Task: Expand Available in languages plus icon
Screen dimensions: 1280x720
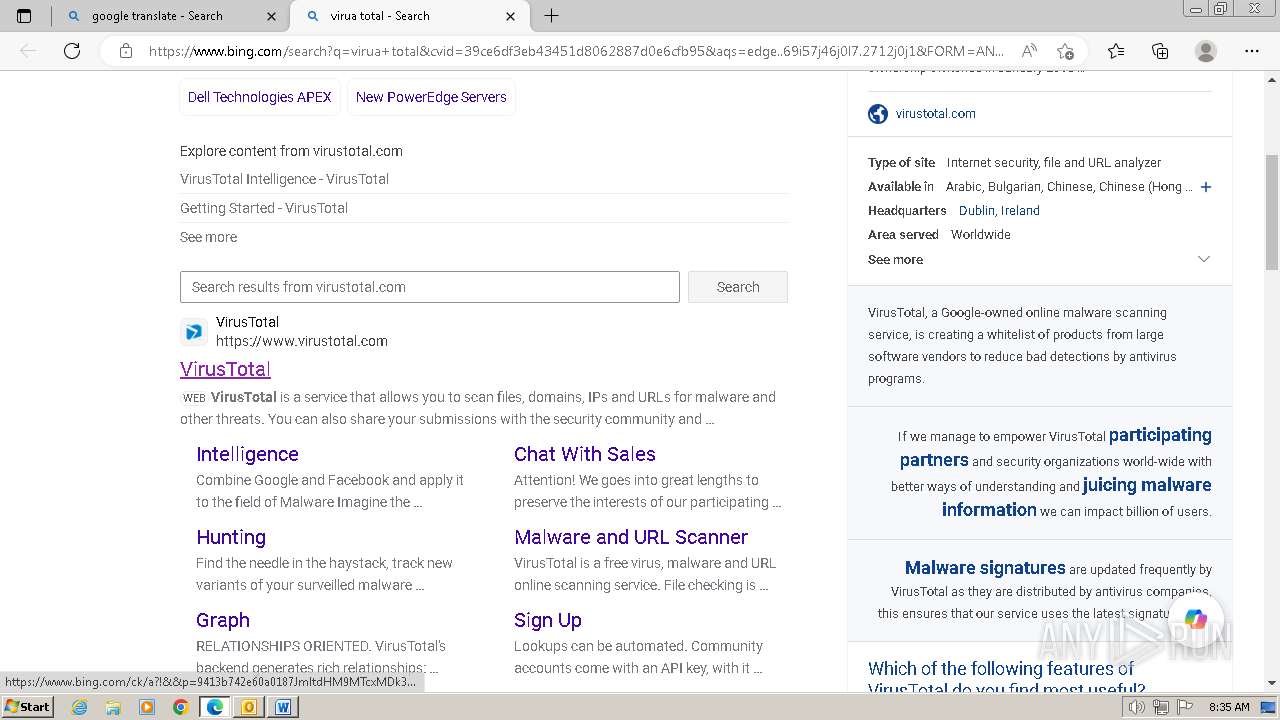Action: (x=1206, y=187)
